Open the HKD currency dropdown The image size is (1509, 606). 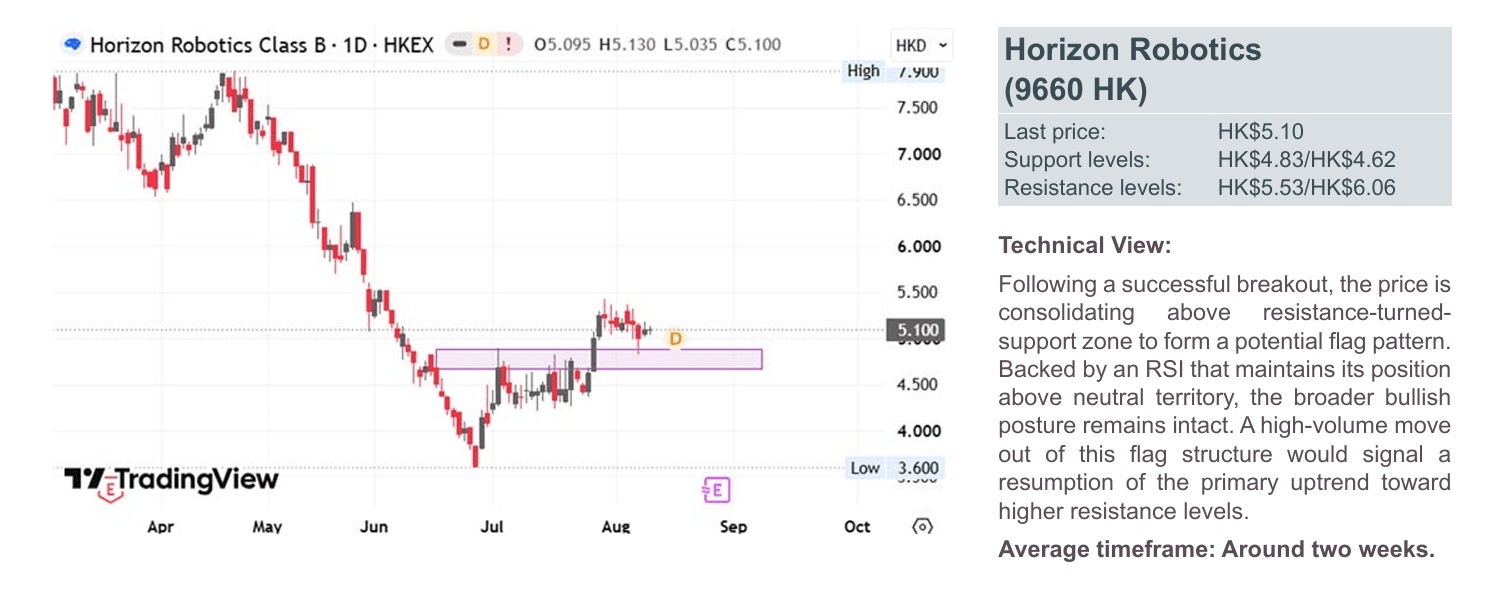pos(922,45)
